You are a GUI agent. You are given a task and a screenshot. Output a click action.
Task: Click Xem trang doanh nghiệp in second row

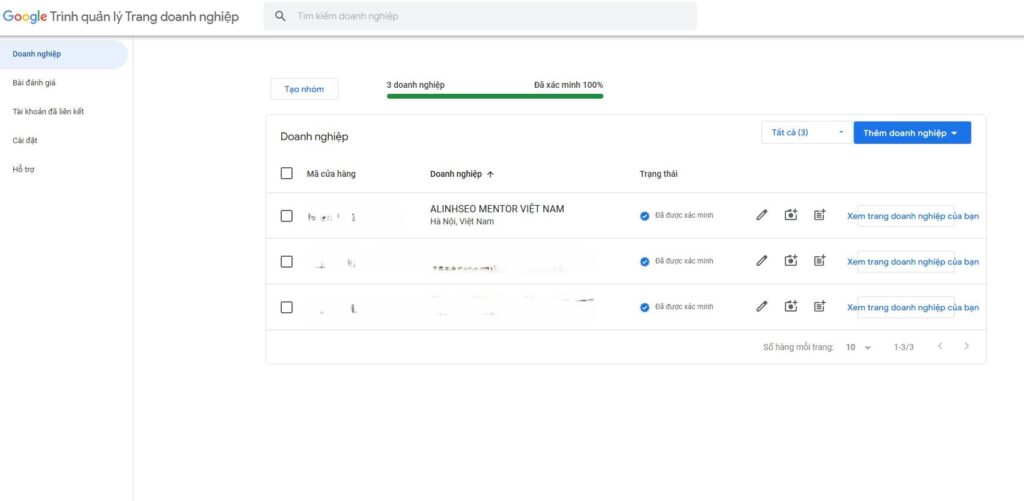coord(912,261)
